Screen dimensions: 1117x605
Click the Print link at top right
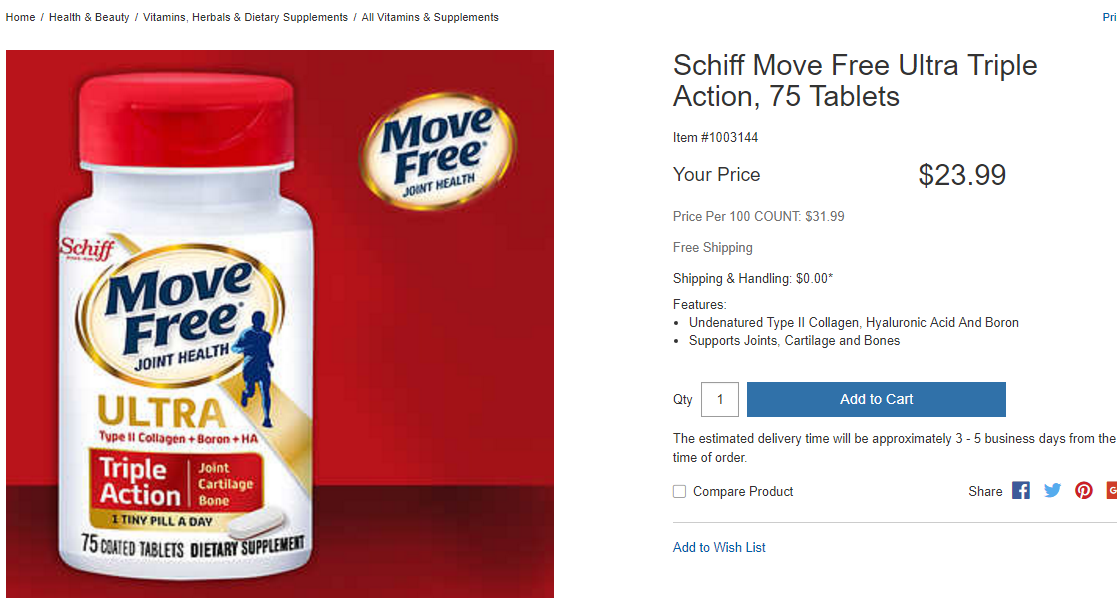[1109, 17]
